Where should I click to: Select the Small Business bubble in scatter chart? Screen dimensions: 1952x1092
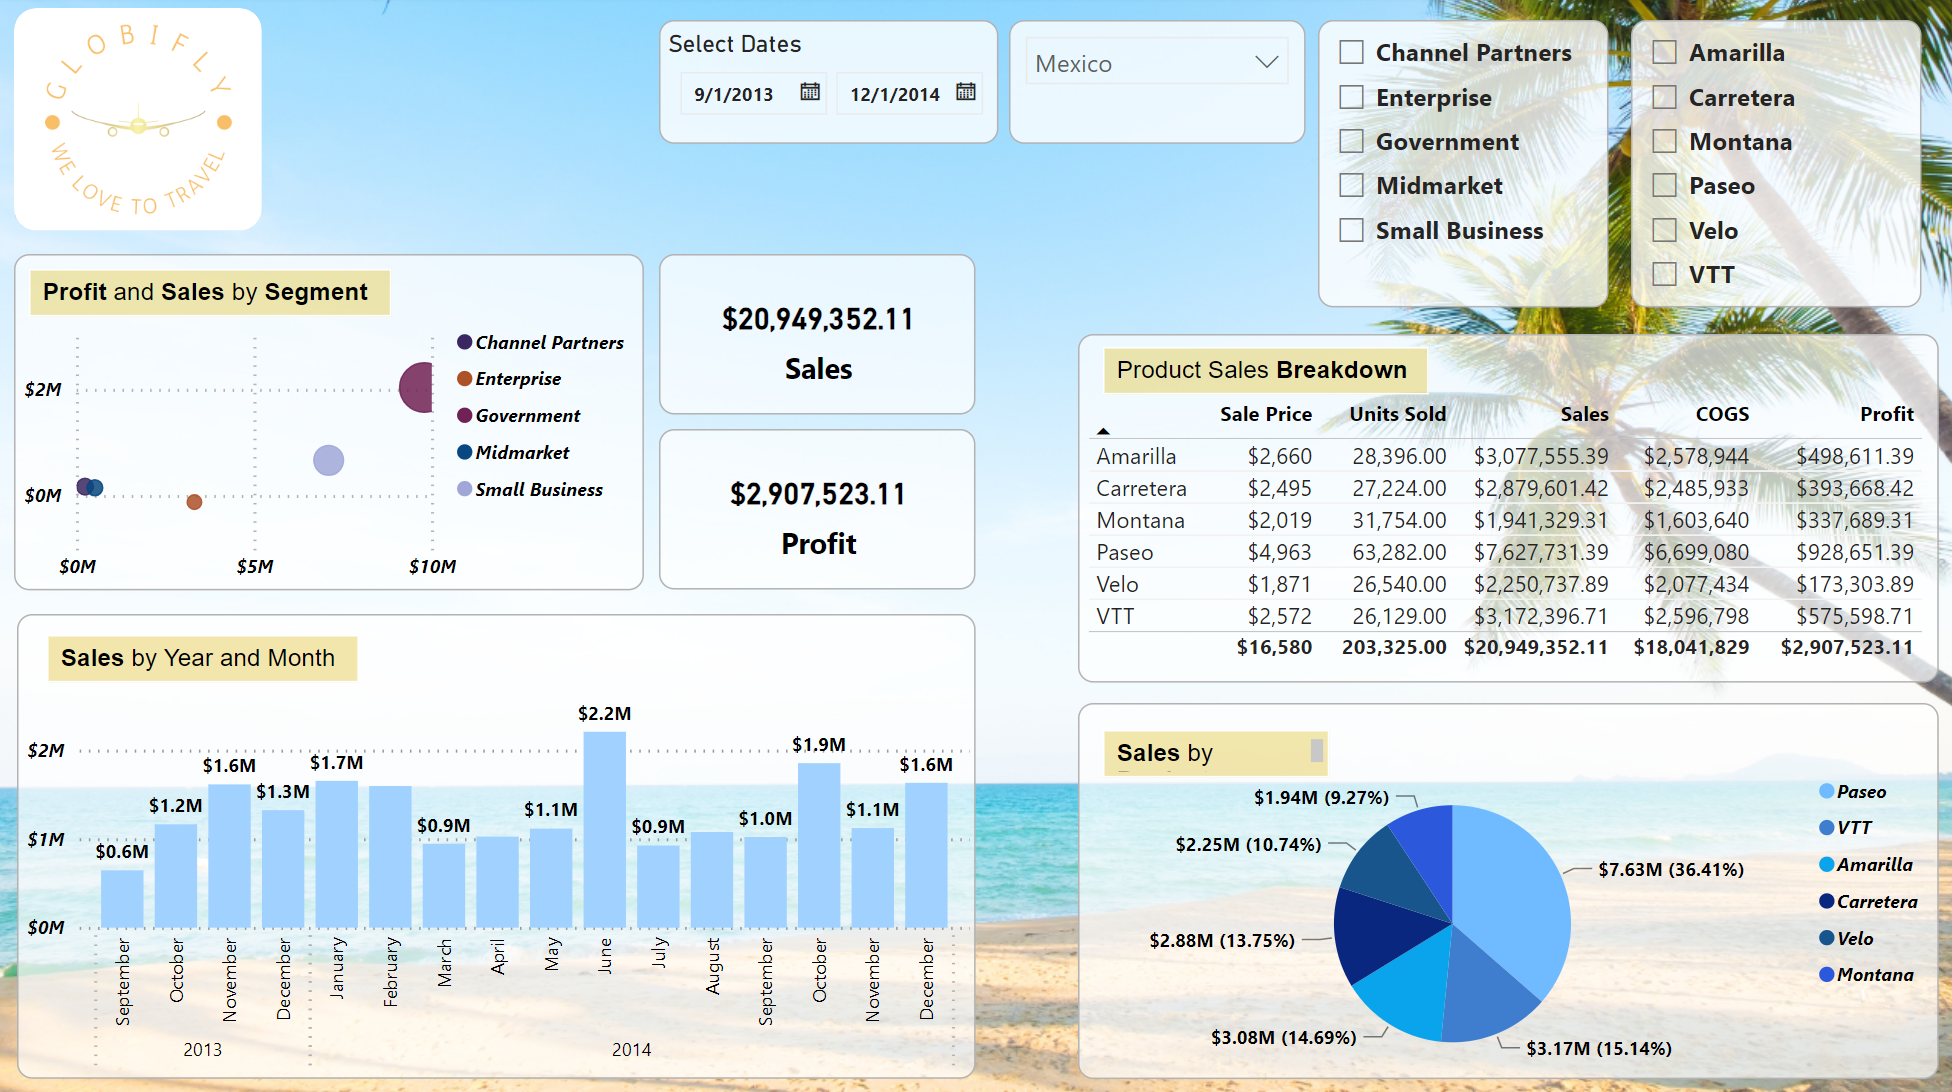(328, 460)
